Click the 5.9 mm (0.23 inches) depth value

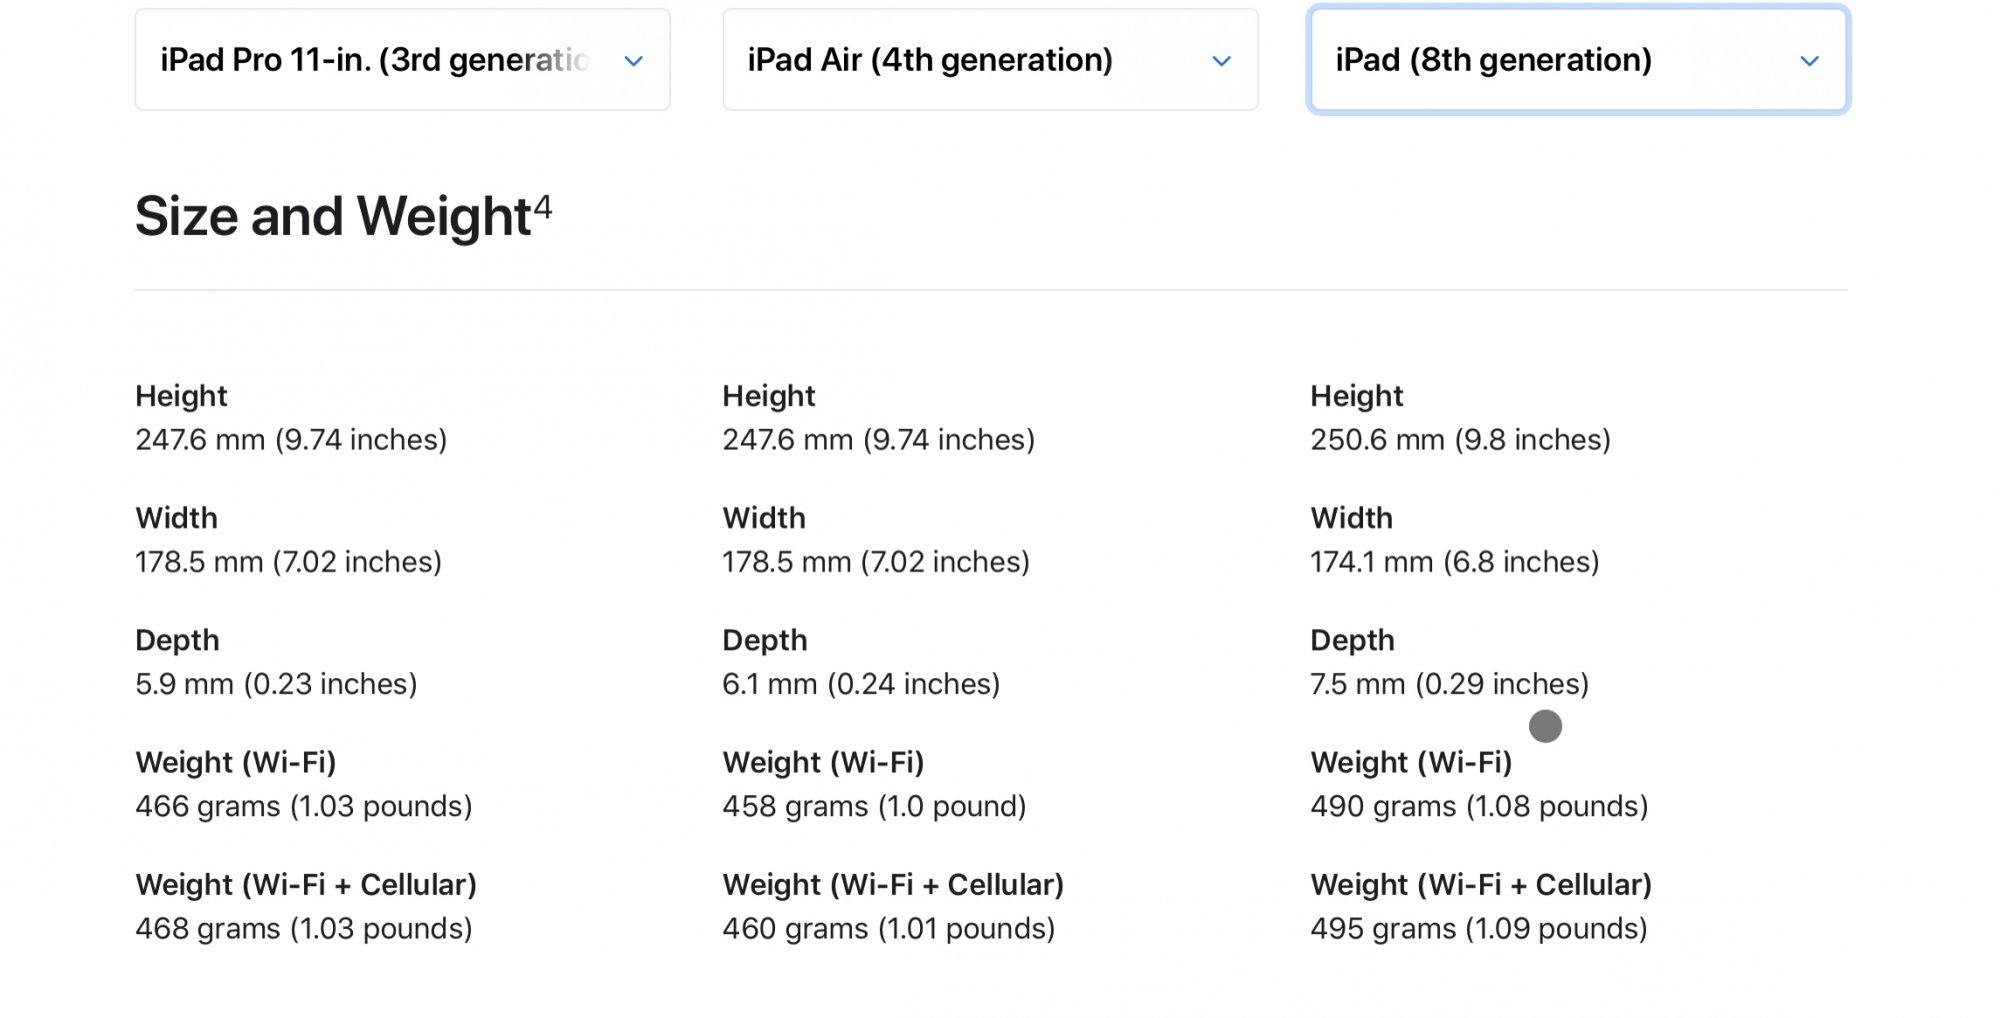(276, 684)
